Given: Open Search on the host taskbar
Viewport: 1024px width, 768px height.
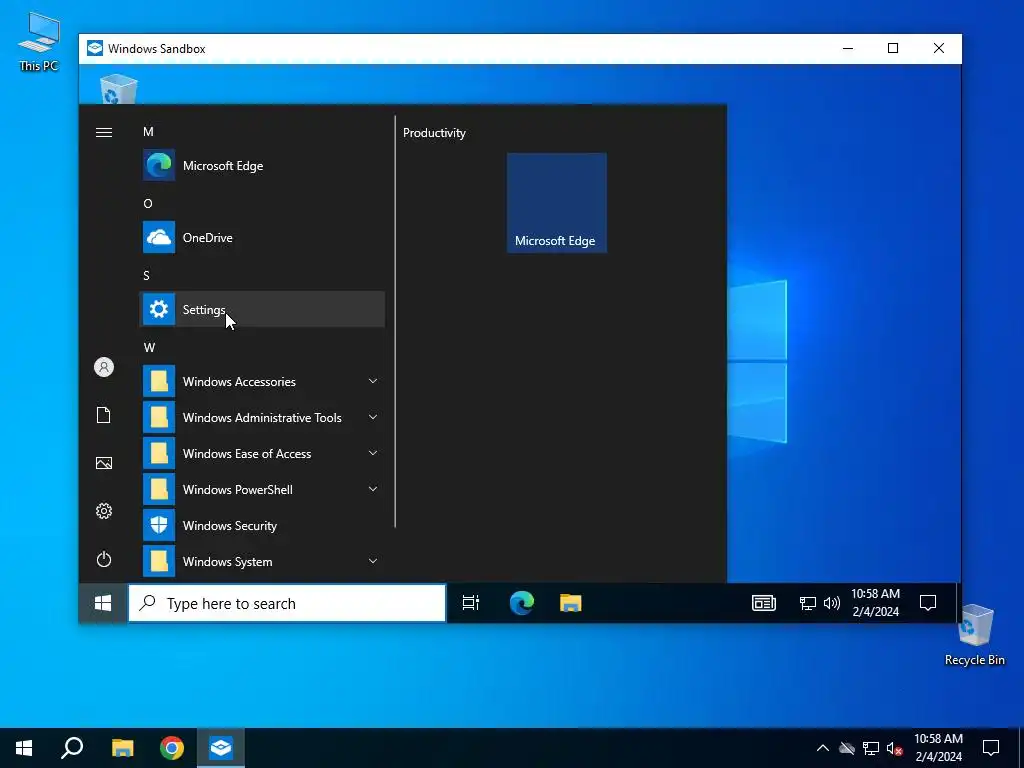Looking at the screenshot, I should coord(72,748).
